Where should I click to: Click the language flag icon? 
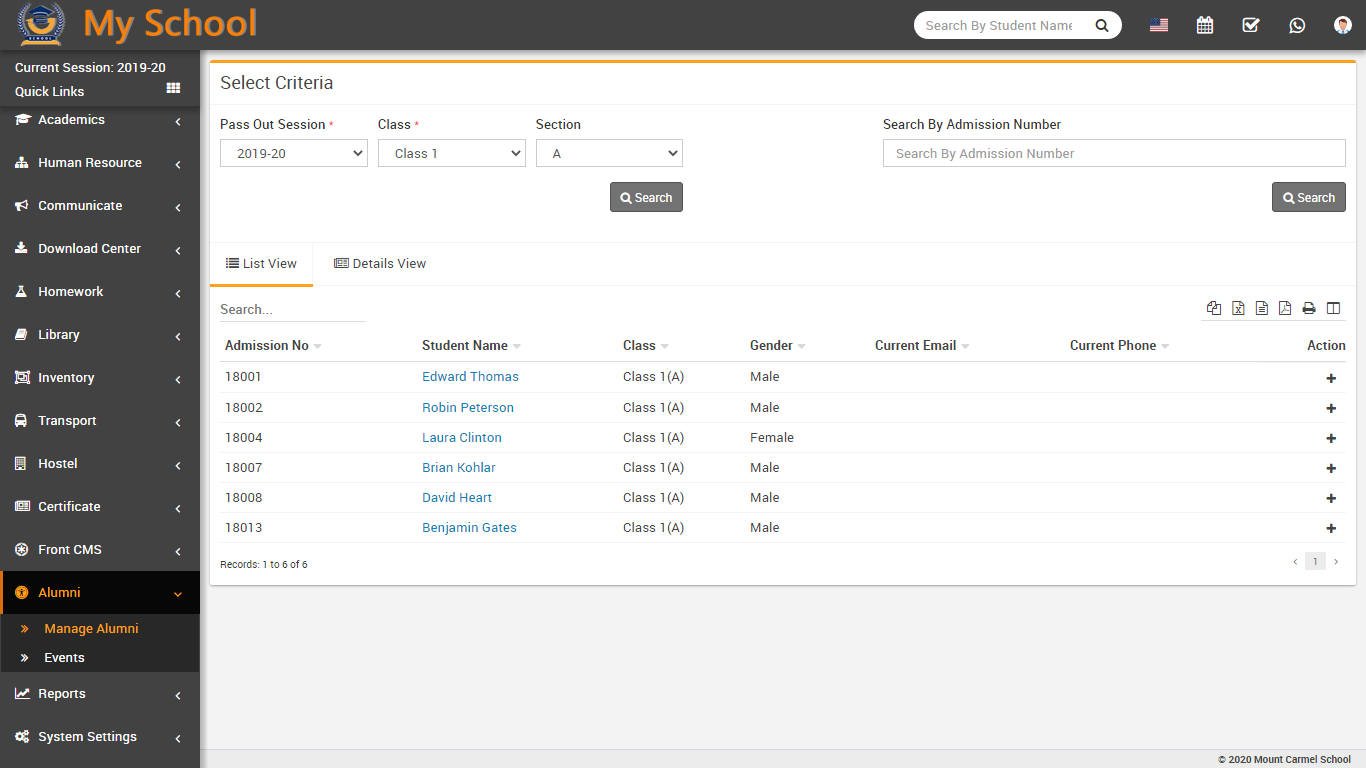pyautogui.click(x=1159, y=25)
